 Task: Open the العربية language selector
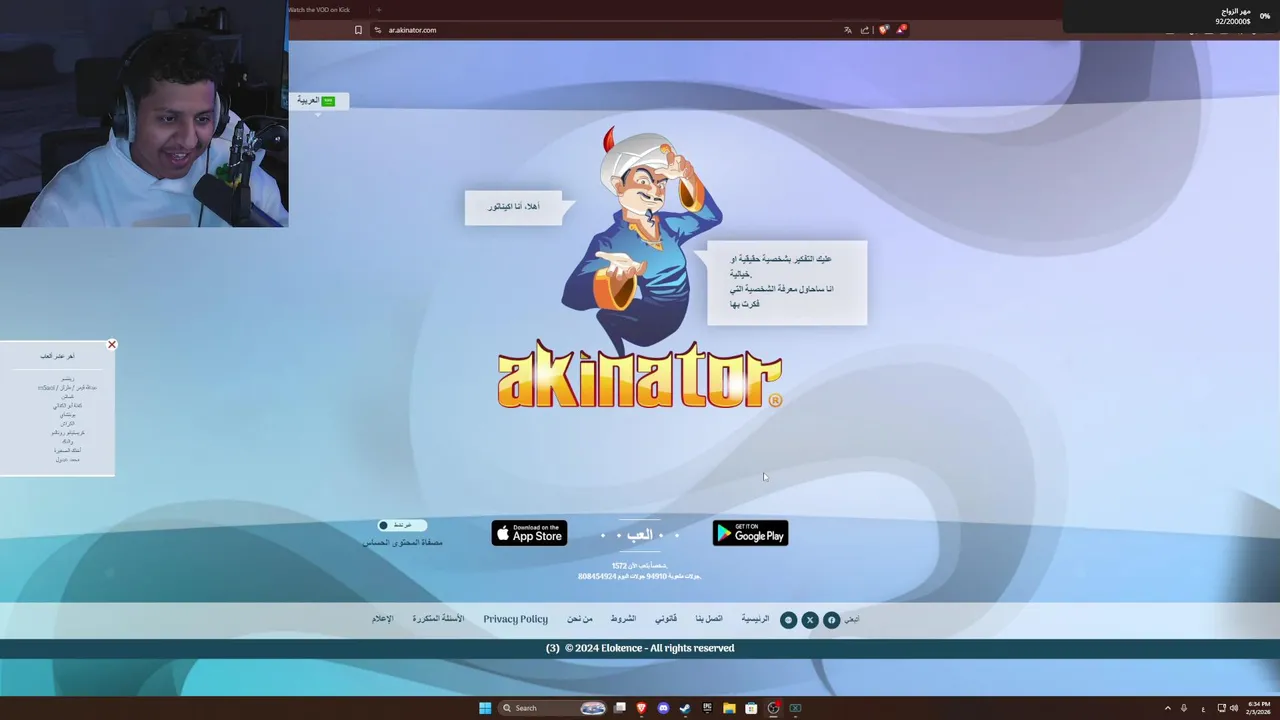coord(317,101)
